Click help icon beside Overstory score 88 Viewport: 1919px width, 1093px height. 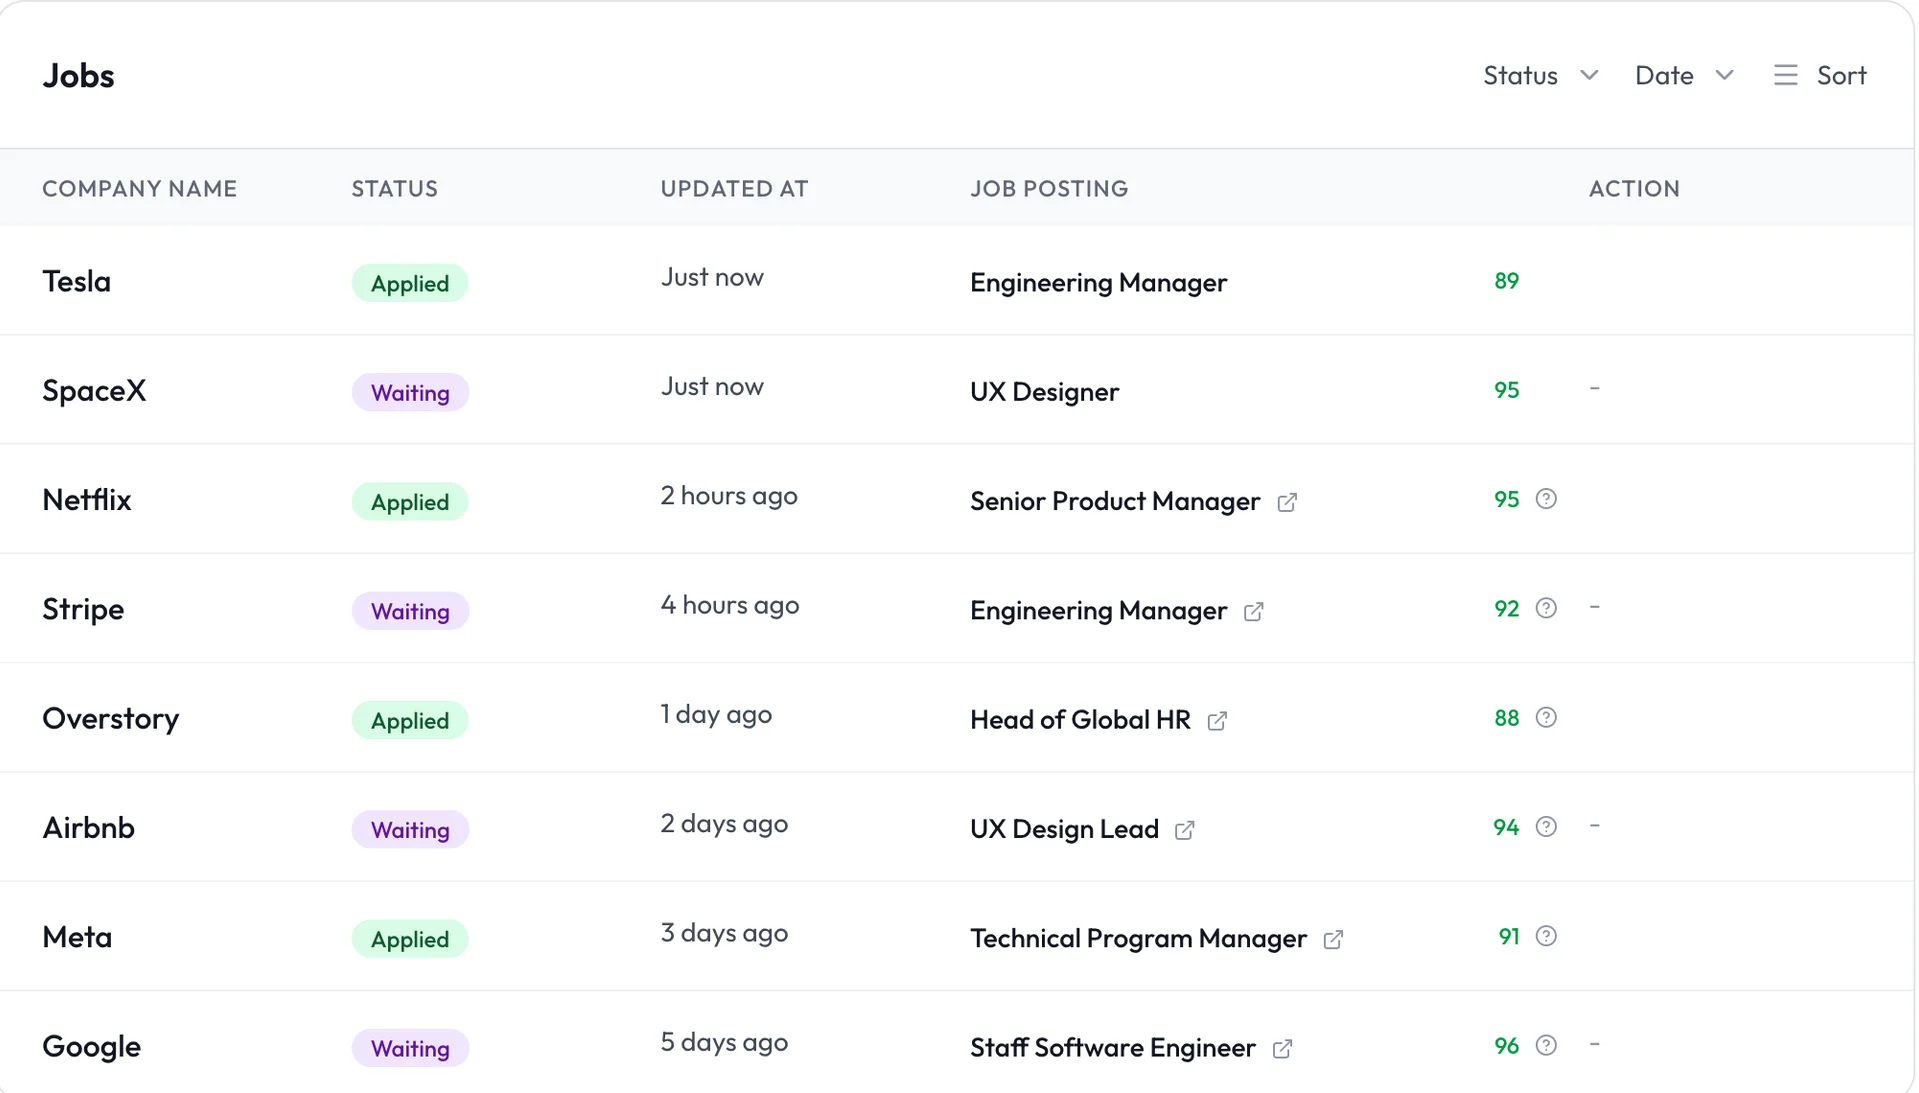1546,717
